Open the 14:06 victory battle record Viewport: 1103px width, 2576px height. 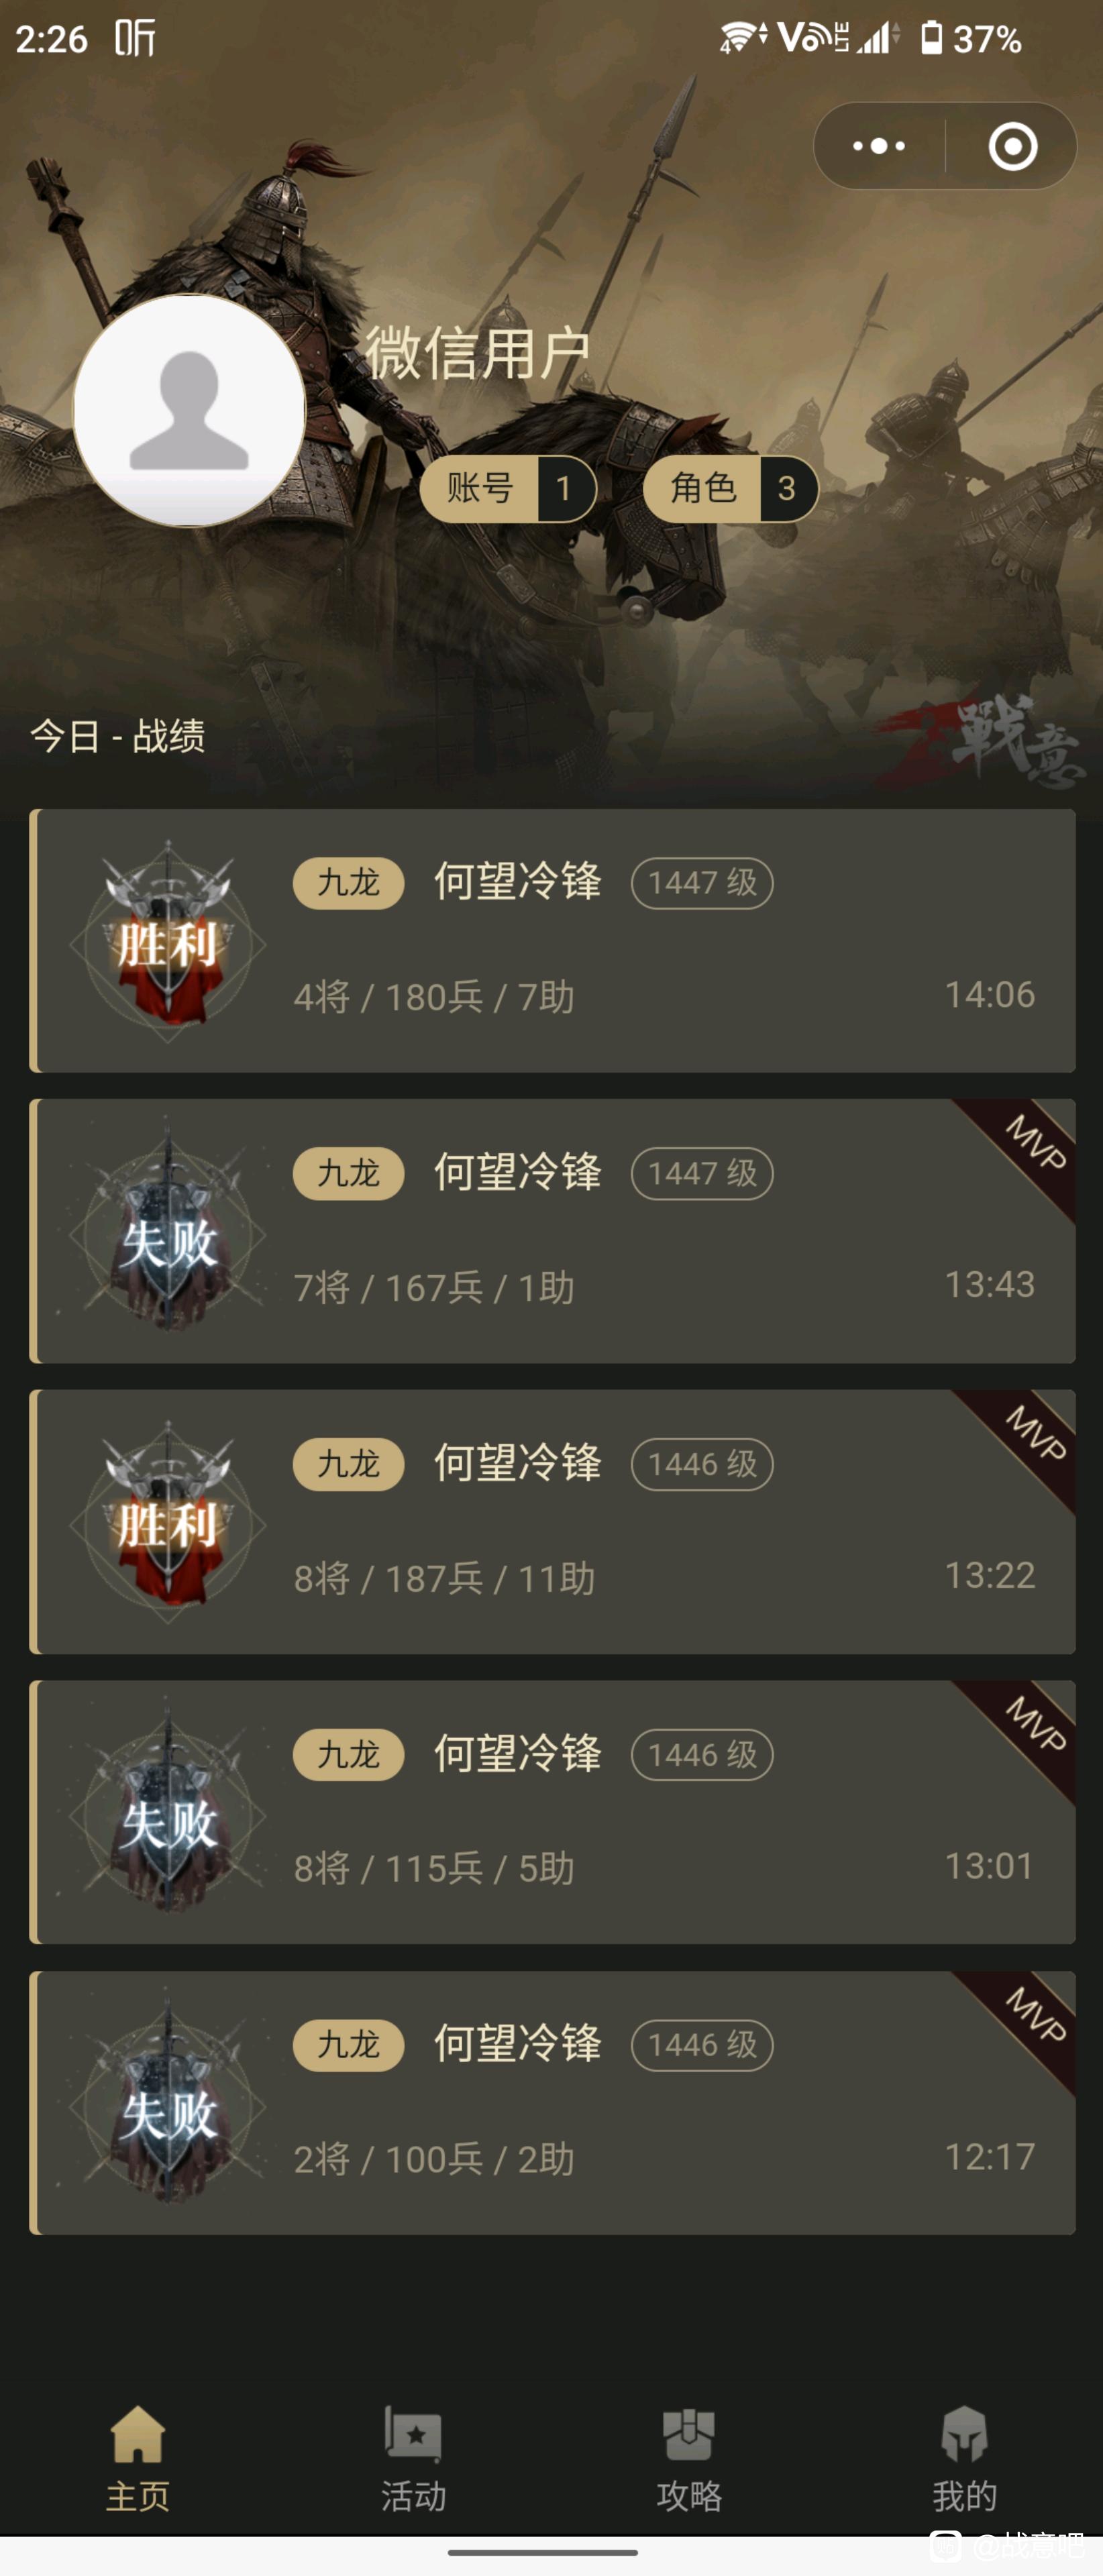click(x=553, y=940)
